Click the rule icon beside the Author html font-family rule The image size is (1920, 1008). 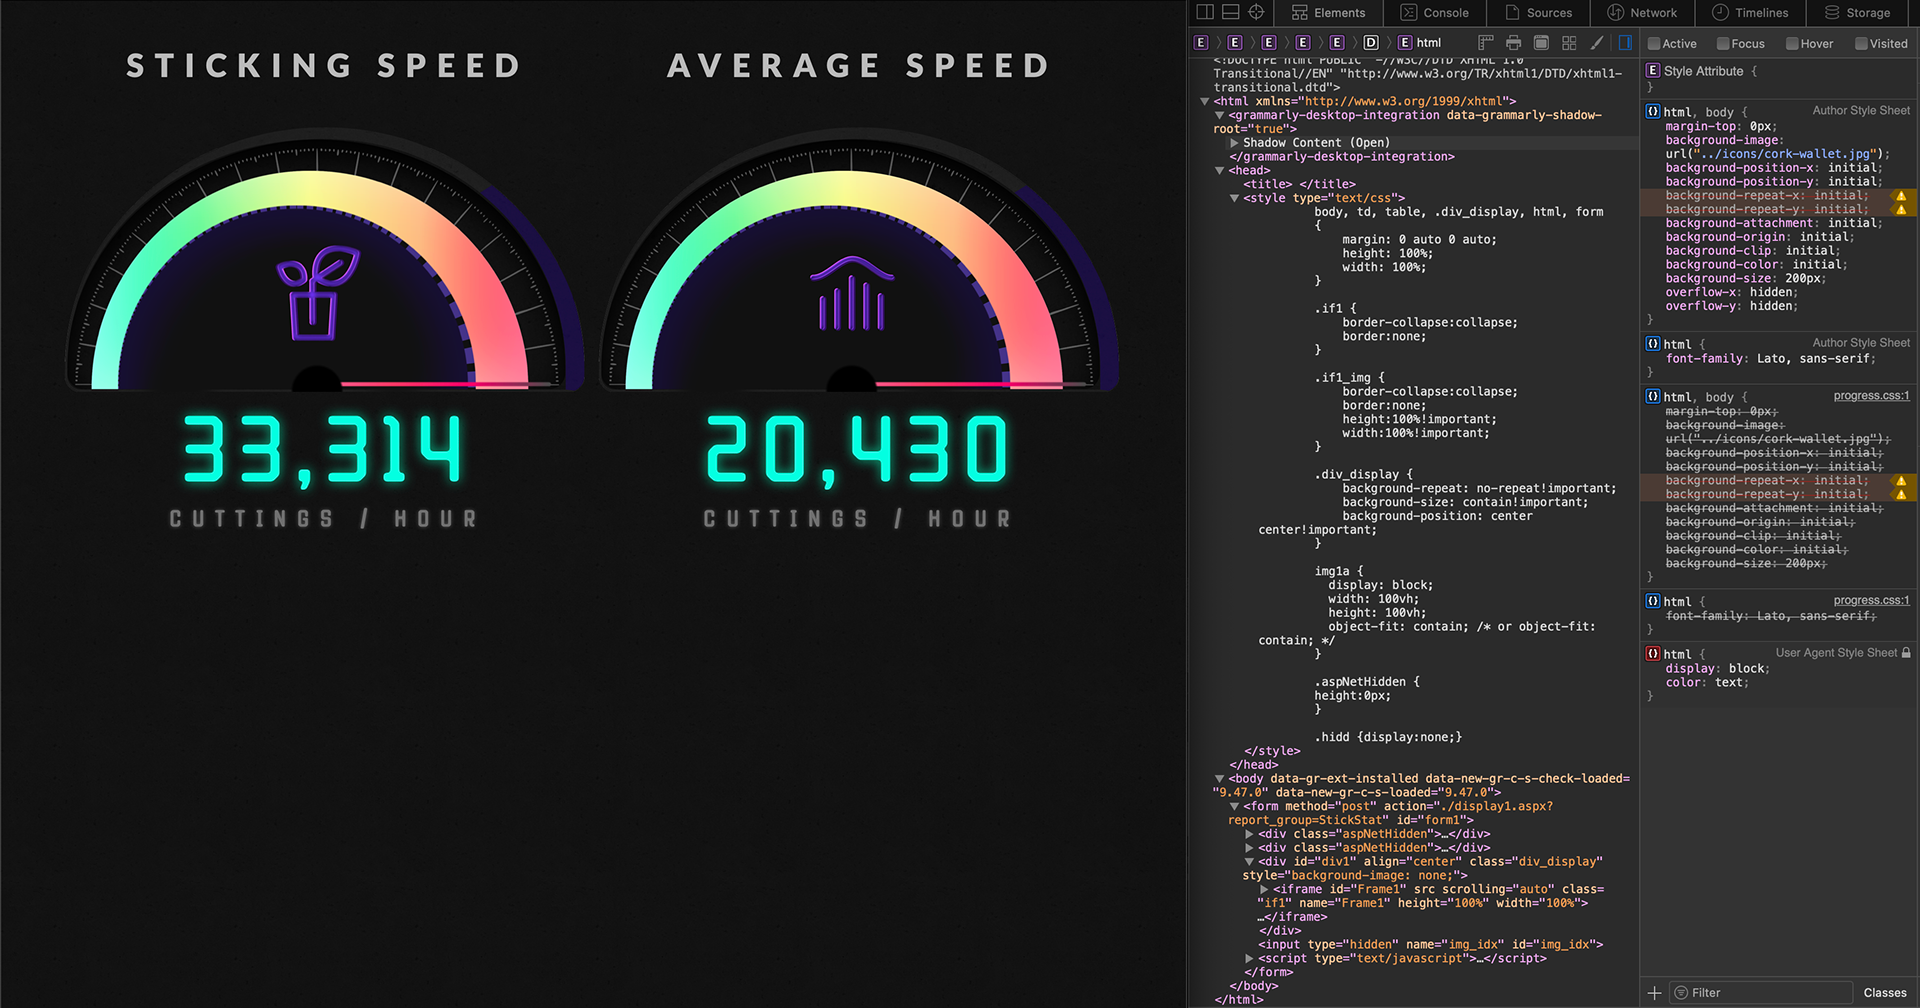[1653, 343]
